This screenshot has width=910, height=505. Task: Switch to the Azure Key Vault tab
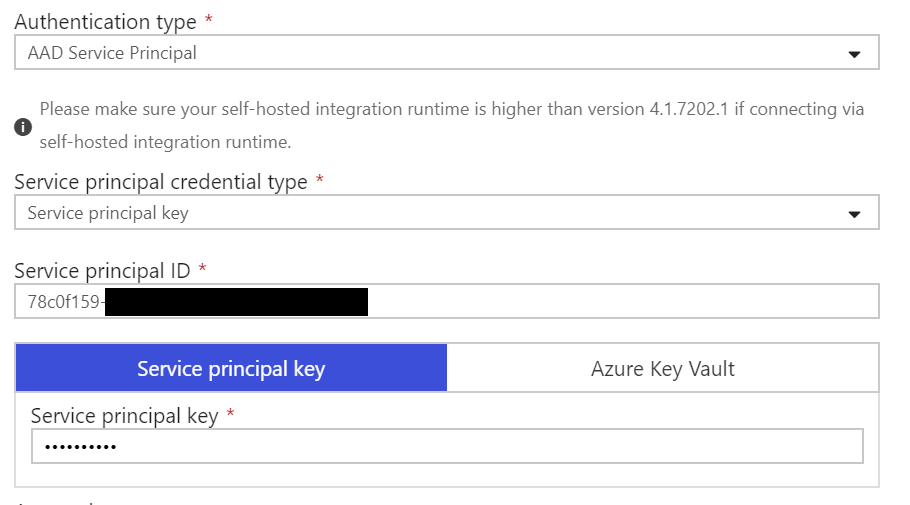click(x=663, y=368)
